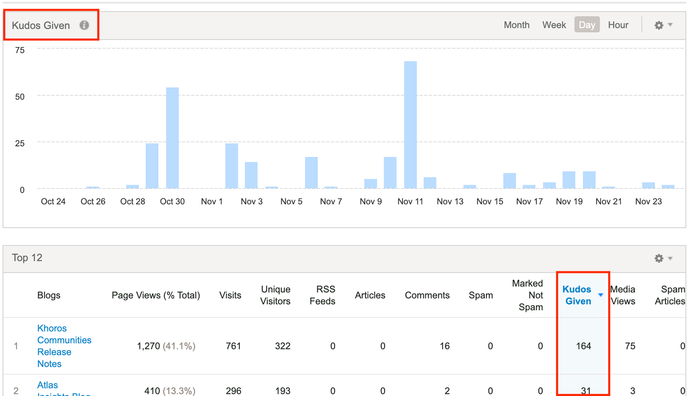Click the Nov 3 chart bar
This screenshot has height=396, width=688.
click(x=251, y=175)
